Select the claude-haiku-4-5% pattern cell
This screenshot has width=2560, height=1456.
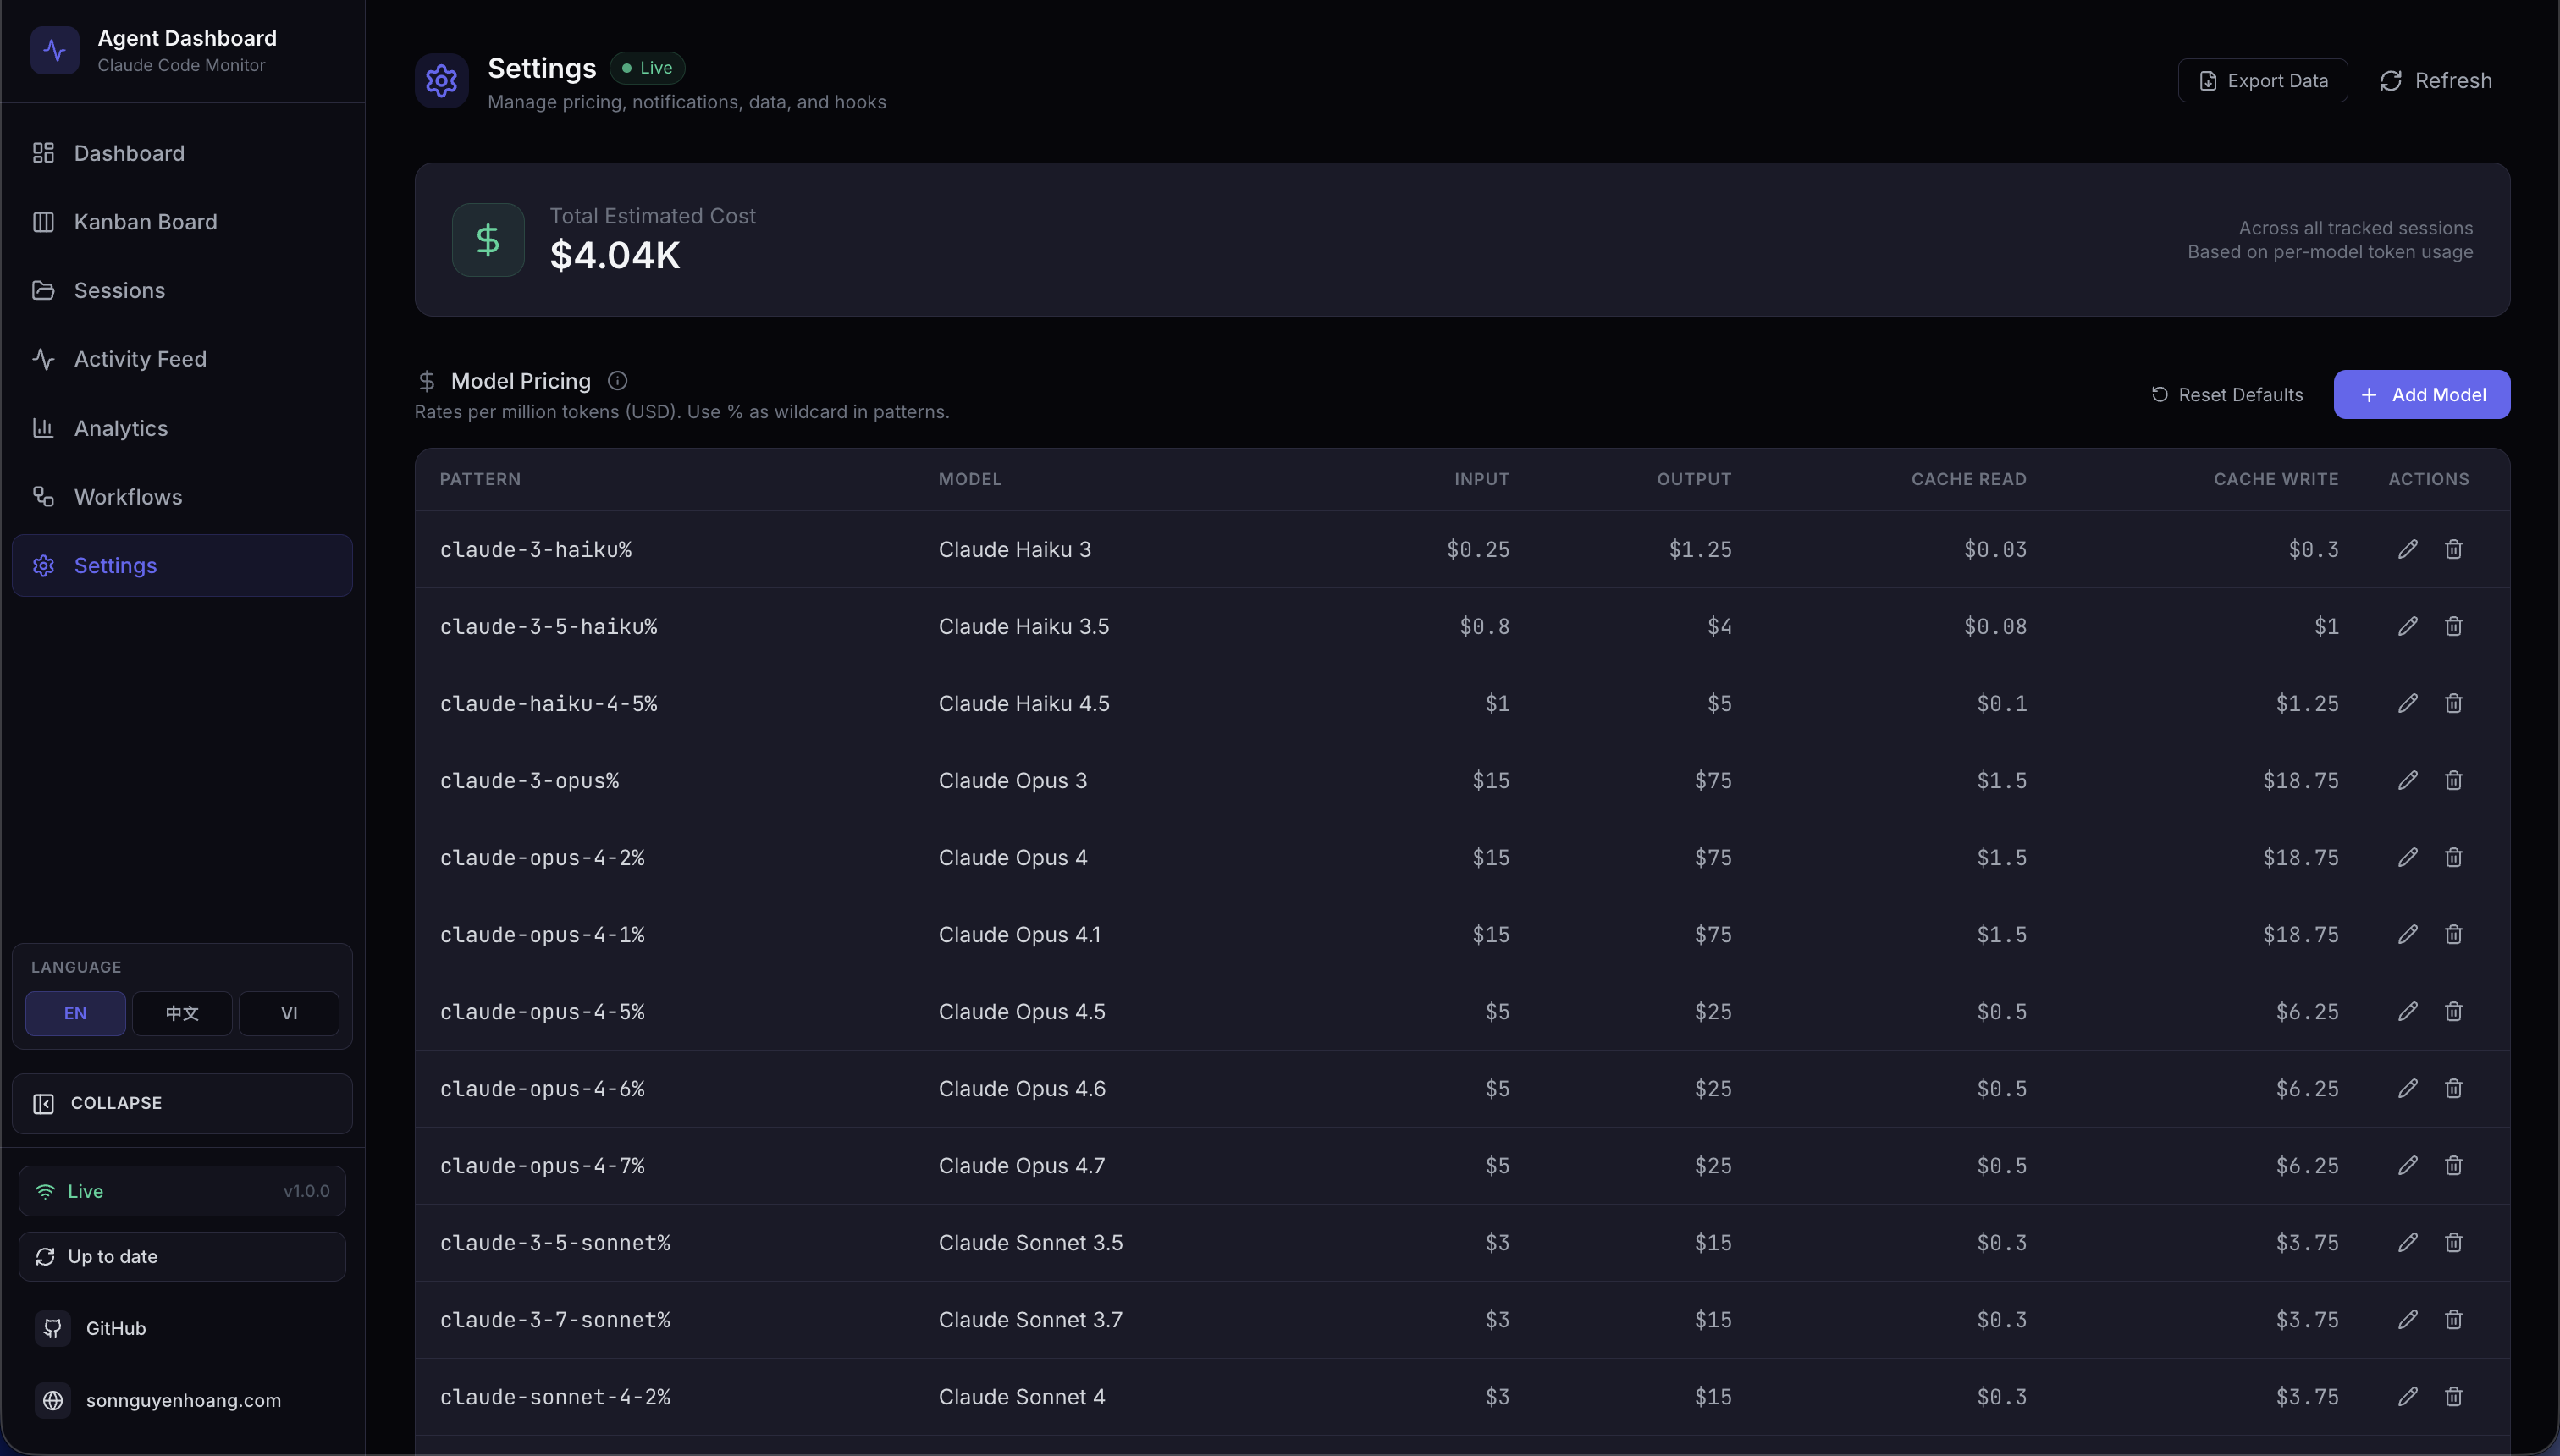[x=549, y=704]
